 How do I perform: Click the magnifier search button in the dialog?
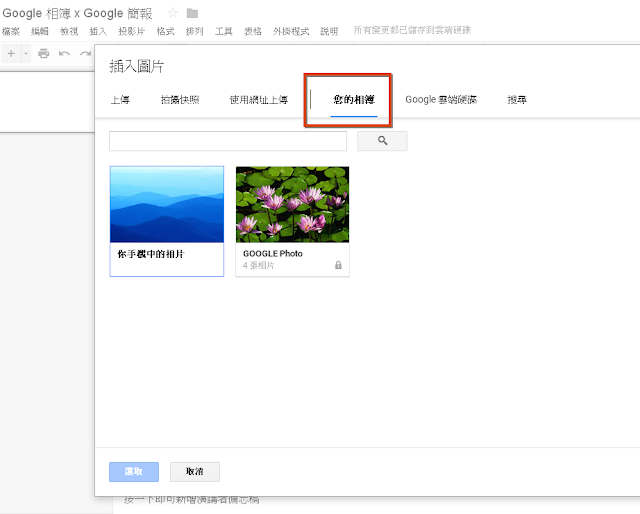point(382,141)
